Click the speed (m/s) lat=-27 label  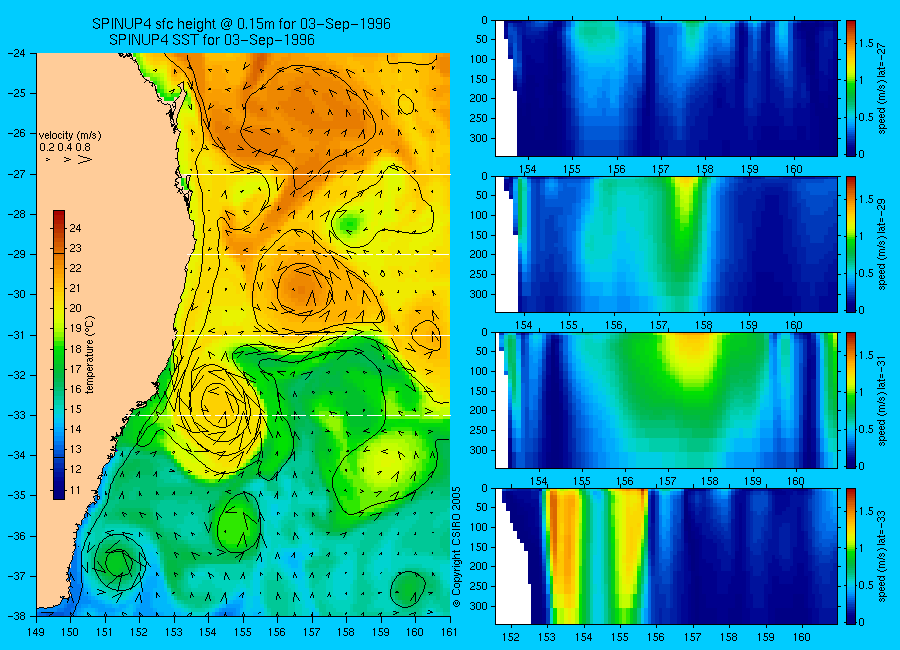click(882, 88)
